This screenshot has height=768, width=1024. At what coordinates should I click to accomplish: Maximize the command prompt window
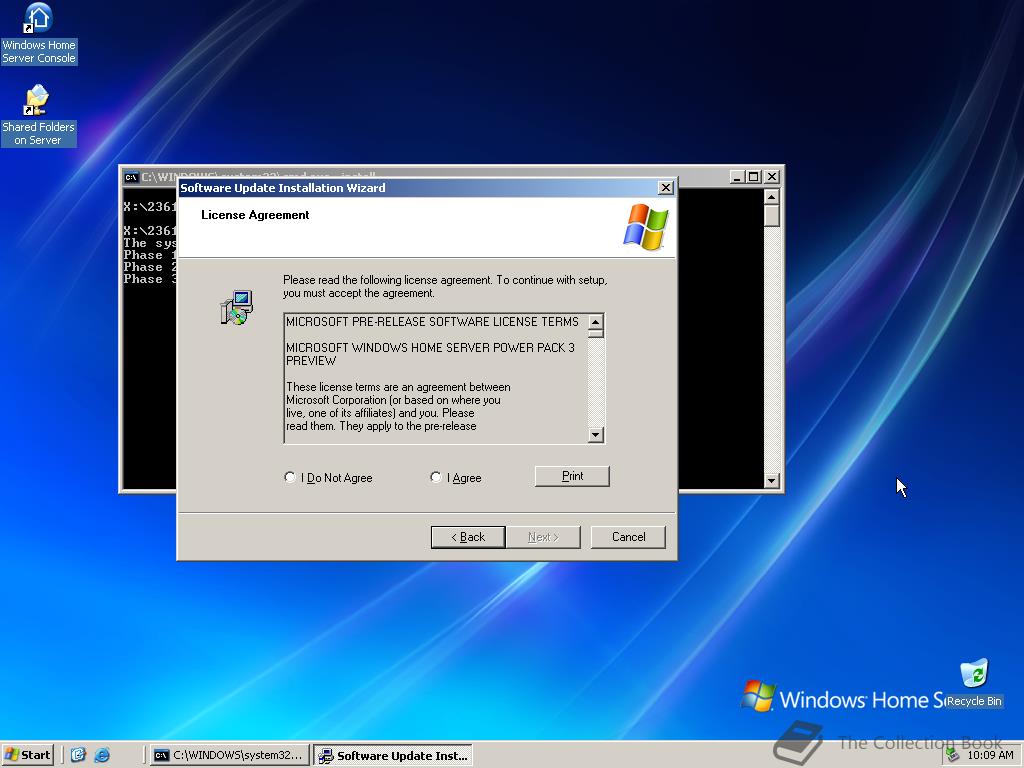click(x=754, y=177)
